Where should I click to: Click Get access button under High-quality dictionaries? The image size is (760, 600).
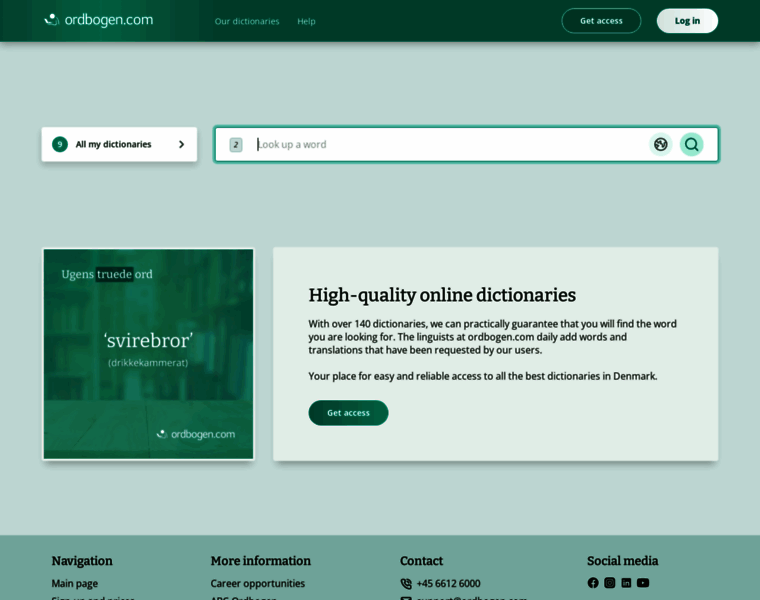point(348,413)
